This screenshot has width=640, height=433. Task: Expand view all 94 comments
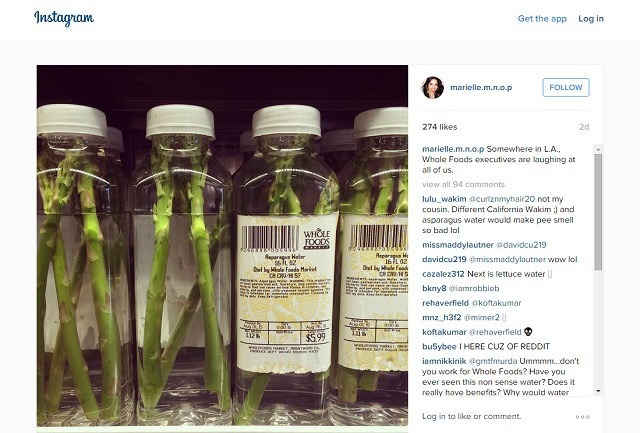pos(463,184)
